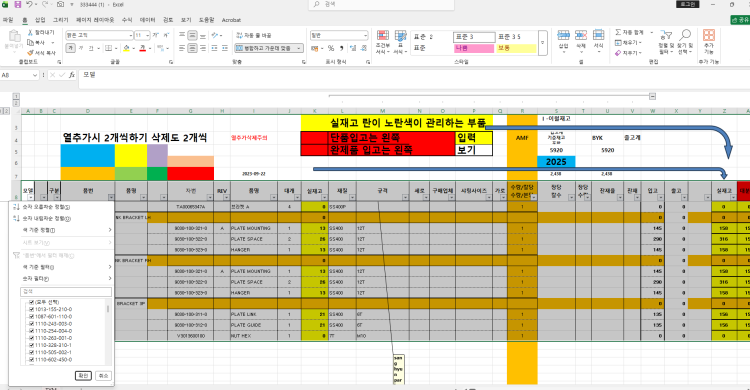
Task: Click the 로그인 sign-in button
Action: 688,4
